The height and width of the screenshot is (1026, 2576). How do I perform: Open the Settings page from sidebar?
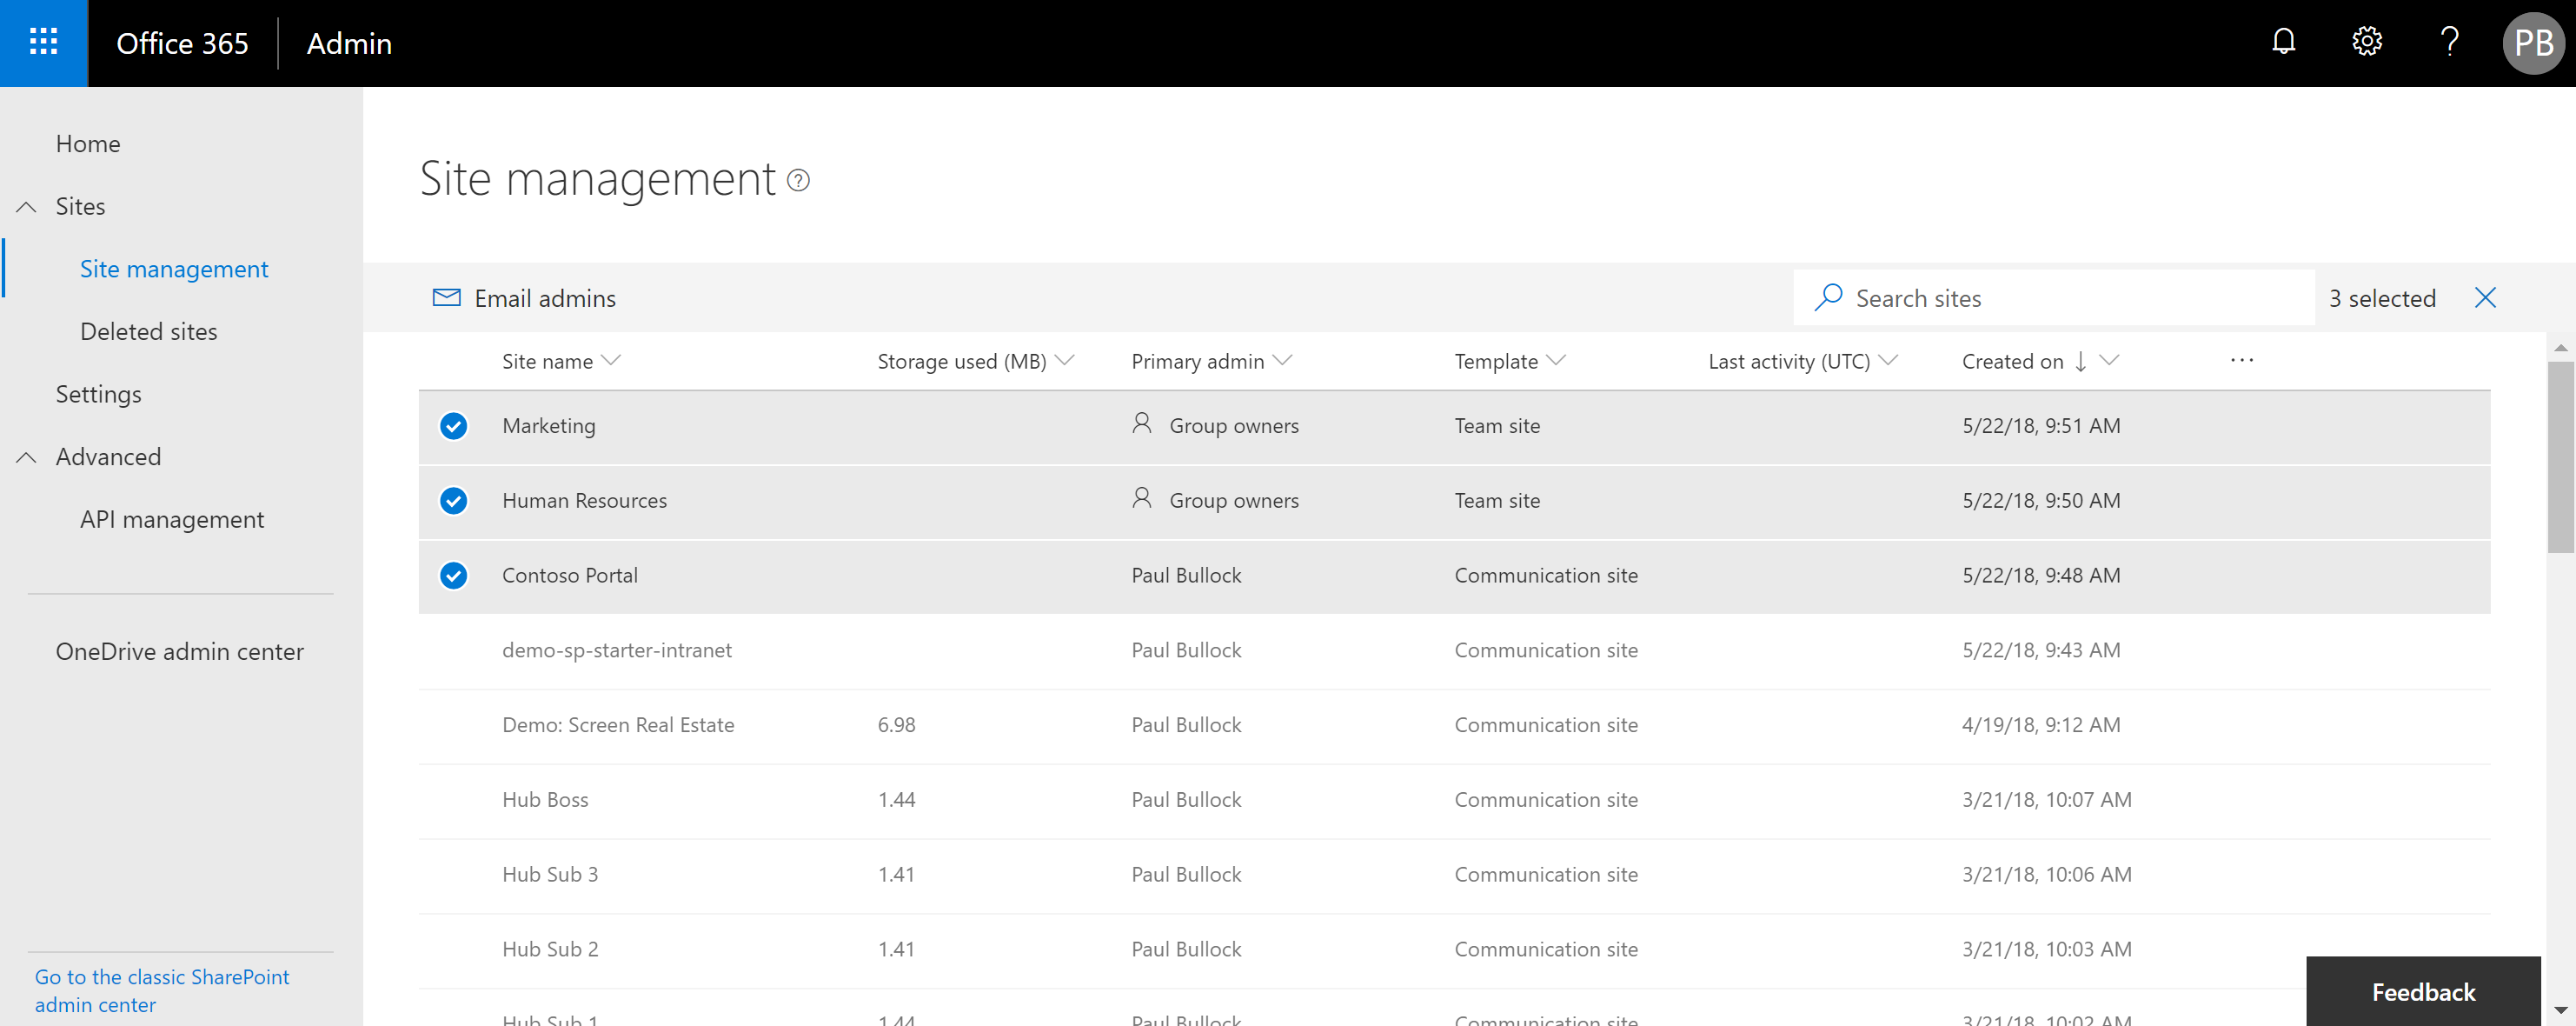point(98,394)
